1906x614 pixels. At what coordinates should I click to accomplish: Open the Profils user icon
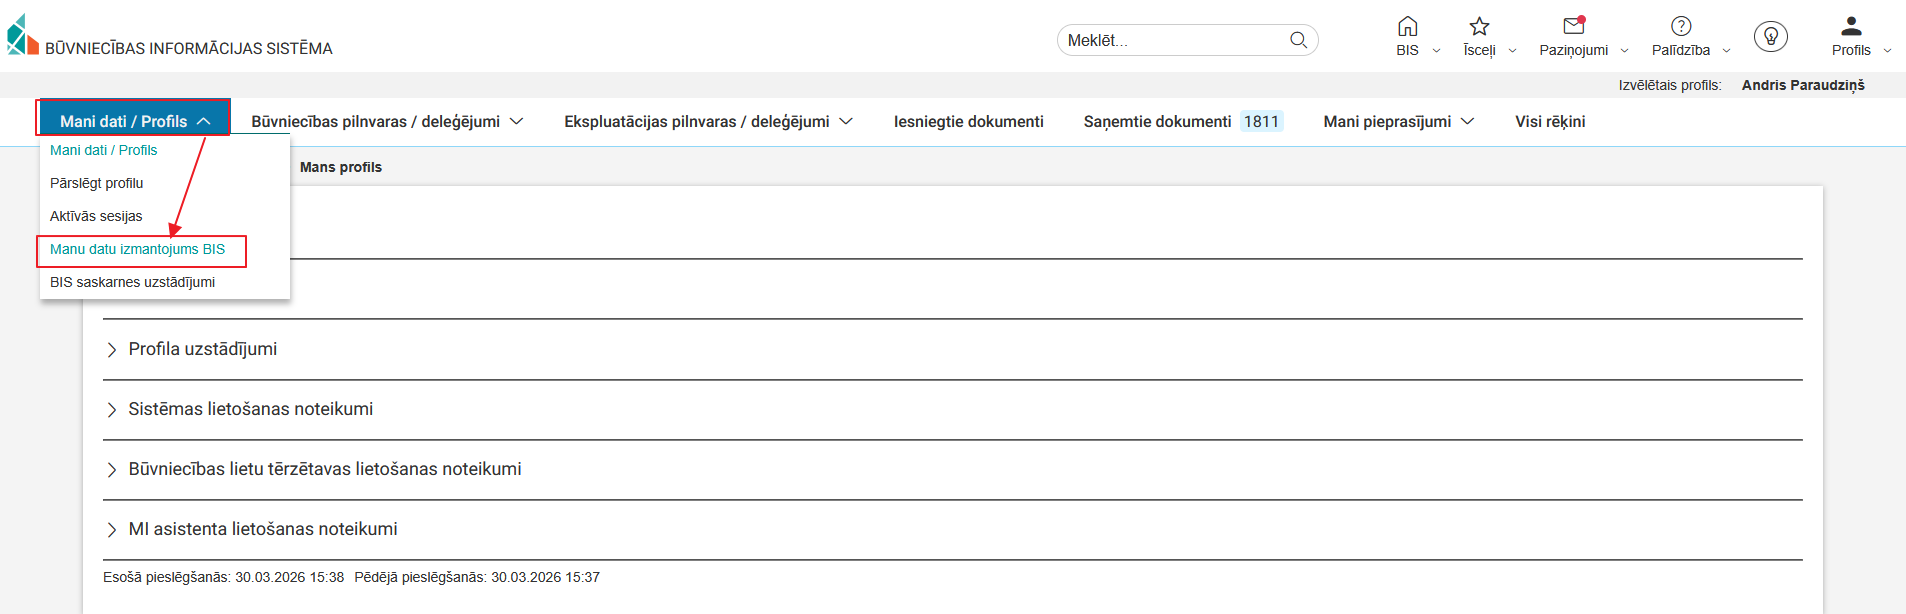coord(1851,27)
